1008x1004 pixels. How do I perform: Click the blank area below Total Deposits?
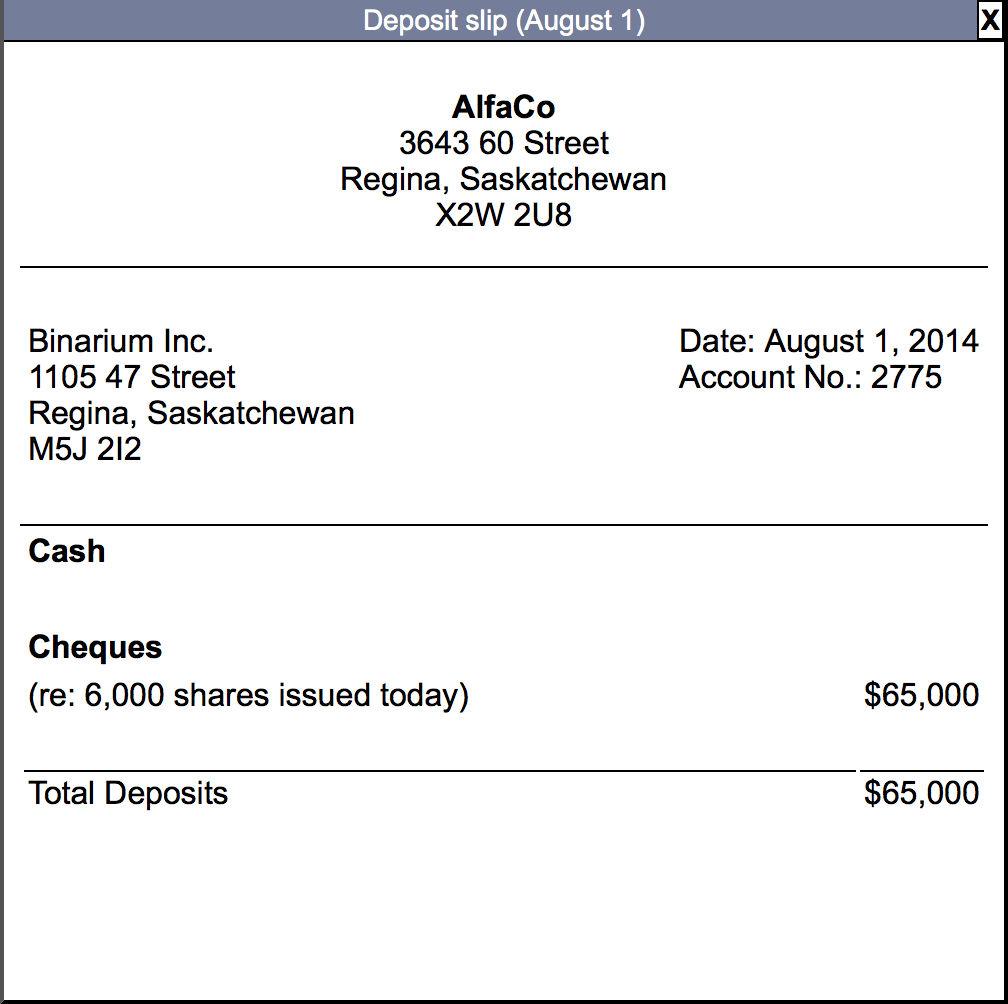(504, 900)
